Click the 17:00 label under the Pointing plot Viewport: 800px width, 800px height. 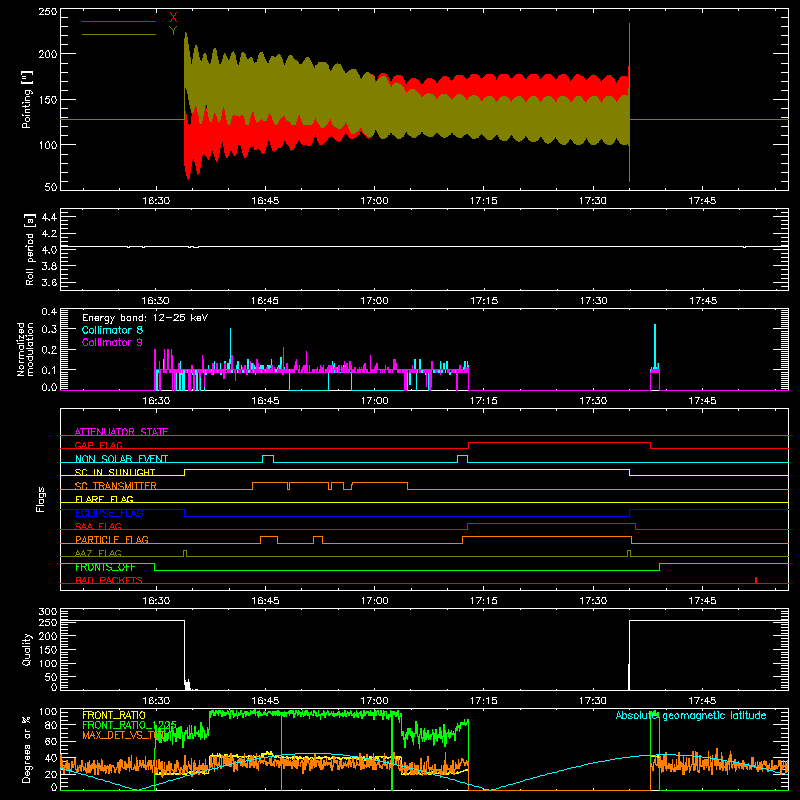[x=374, y=201]
